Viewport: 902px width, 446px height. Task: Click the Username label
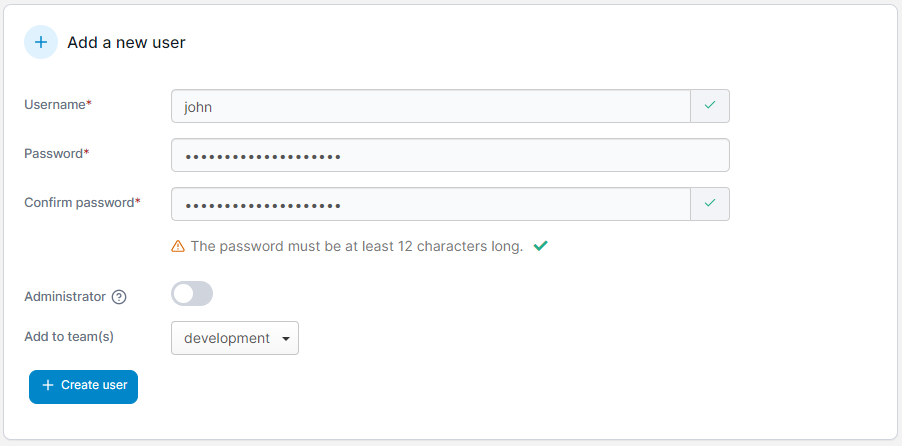[x=55, y=104]
